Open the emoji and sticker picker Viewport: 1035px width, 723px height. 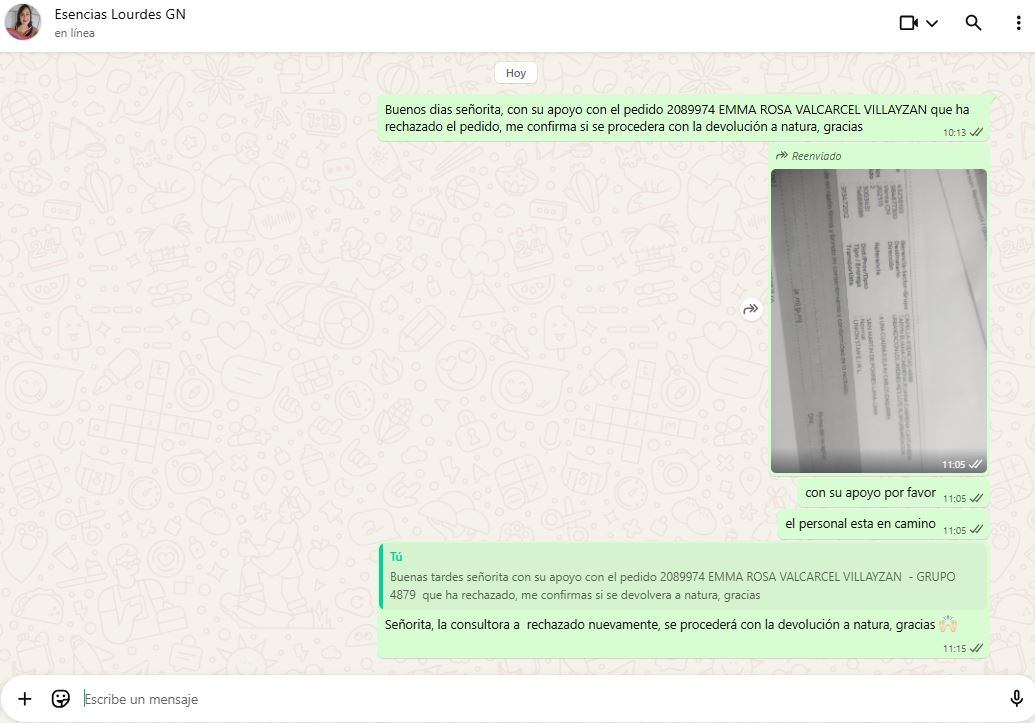tap(61, 699)
